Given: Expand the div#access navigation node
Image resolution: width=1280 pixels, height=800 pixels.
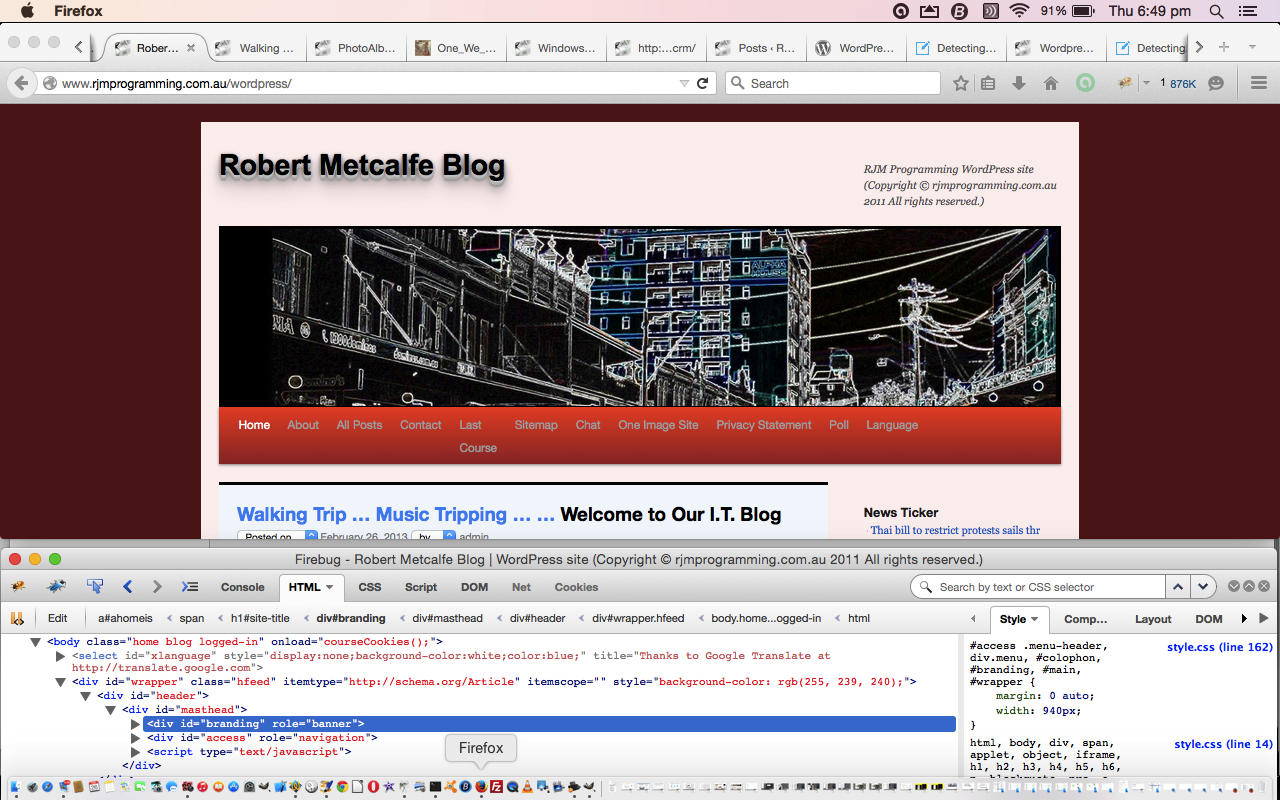Looking at the screenshot, I should 136,737.
